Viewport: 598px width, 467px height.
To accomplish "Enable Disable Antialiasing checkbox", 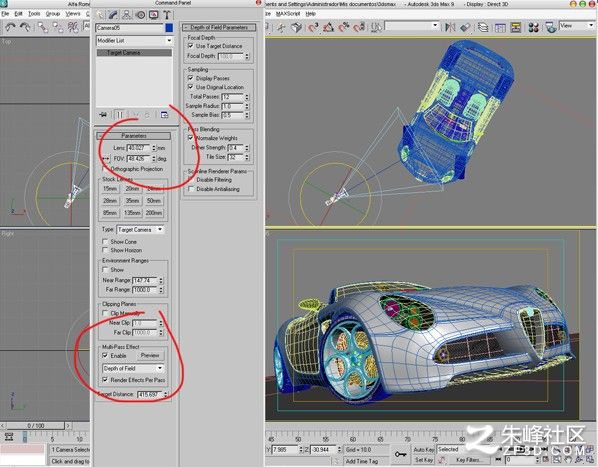I will coord(190,189).
